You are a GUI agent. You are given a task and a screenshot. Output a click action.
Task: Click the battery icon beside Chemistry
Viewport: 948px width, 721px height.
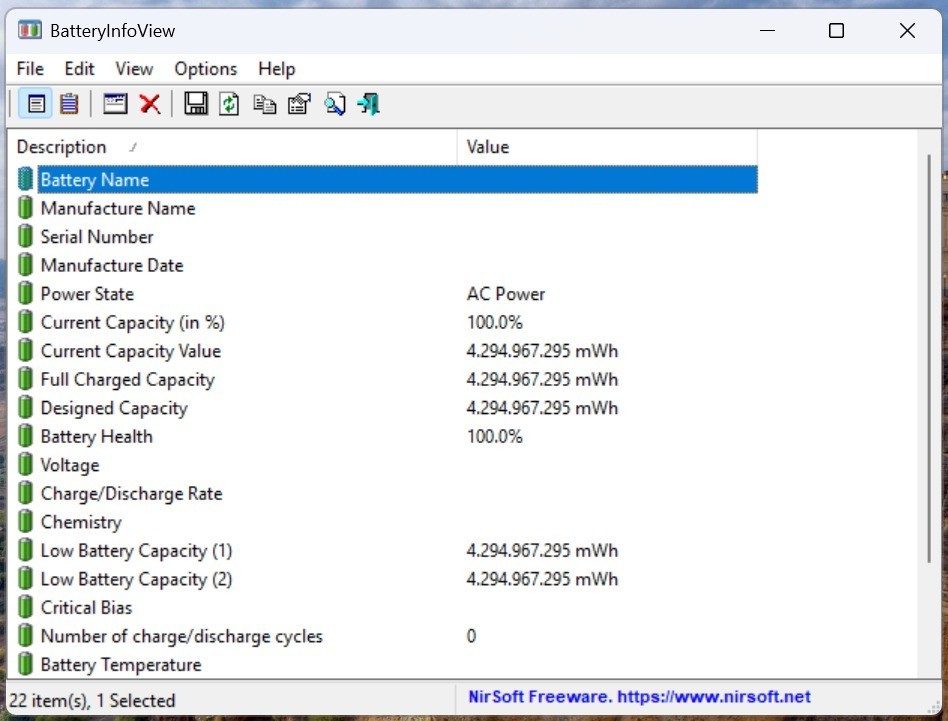[25, 522]
